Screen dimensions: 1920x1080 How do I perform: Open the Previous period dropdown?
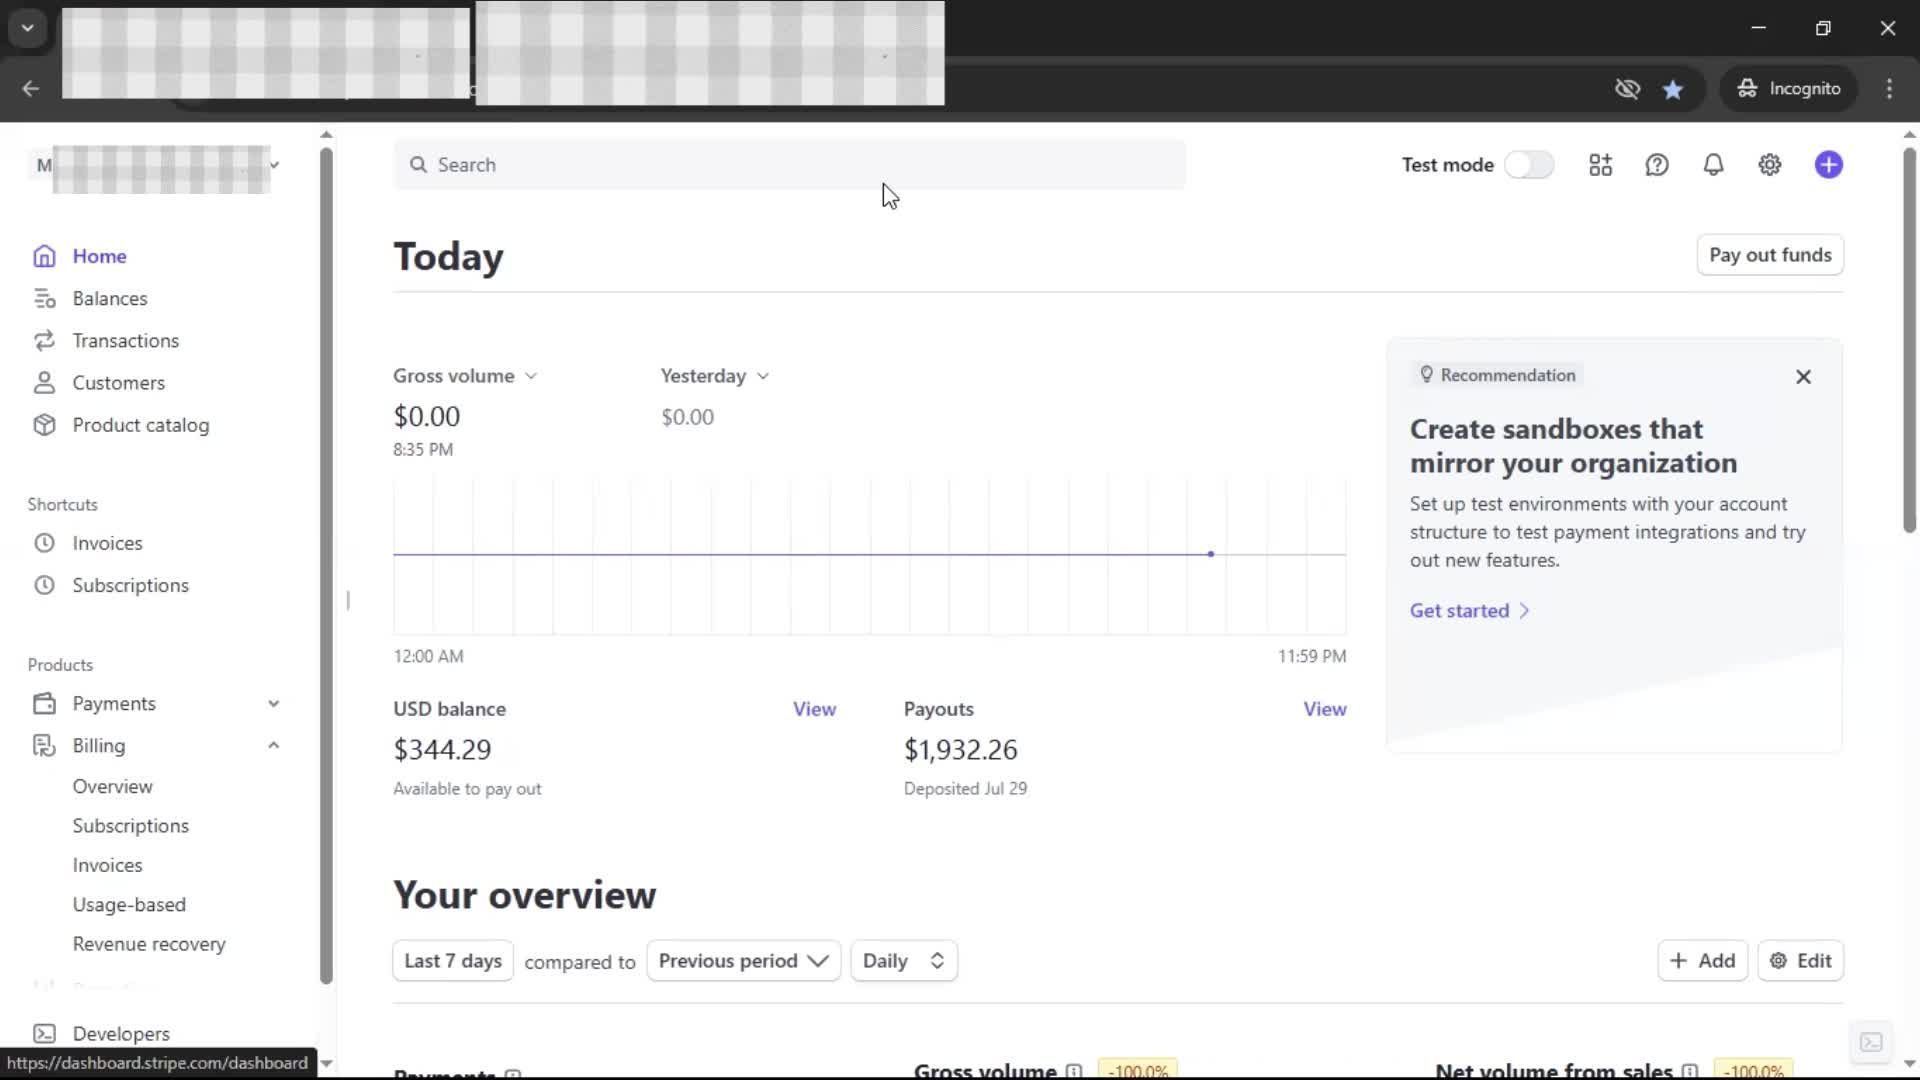point(743,961)
